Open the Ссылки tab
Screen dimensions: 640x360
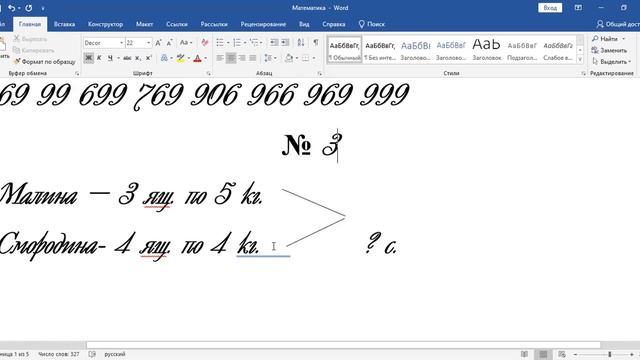pos(177,24)
